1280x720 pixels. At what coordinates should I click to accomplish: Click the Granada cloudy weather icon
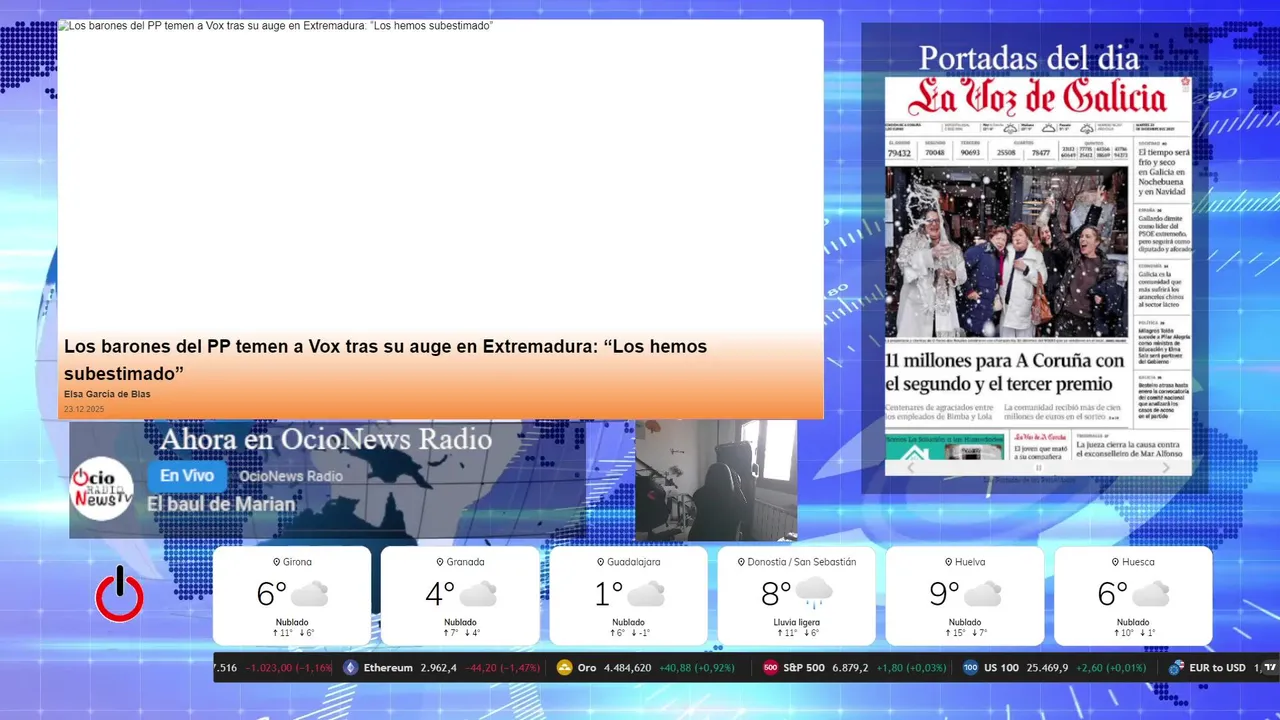478,594
